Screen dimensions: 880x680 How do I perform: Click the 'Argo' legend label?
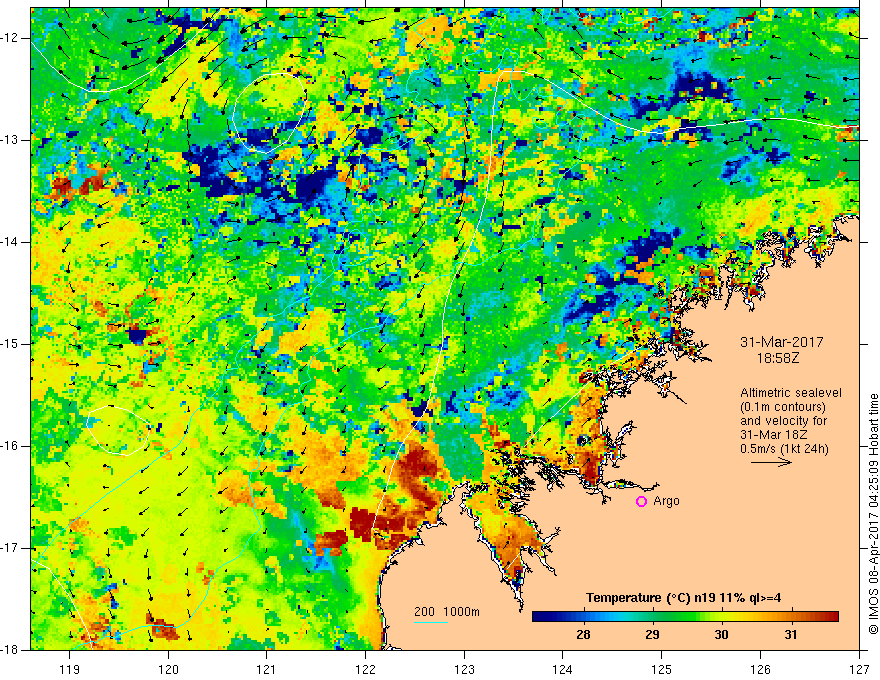pyautogui.click(x=666, y=501)
